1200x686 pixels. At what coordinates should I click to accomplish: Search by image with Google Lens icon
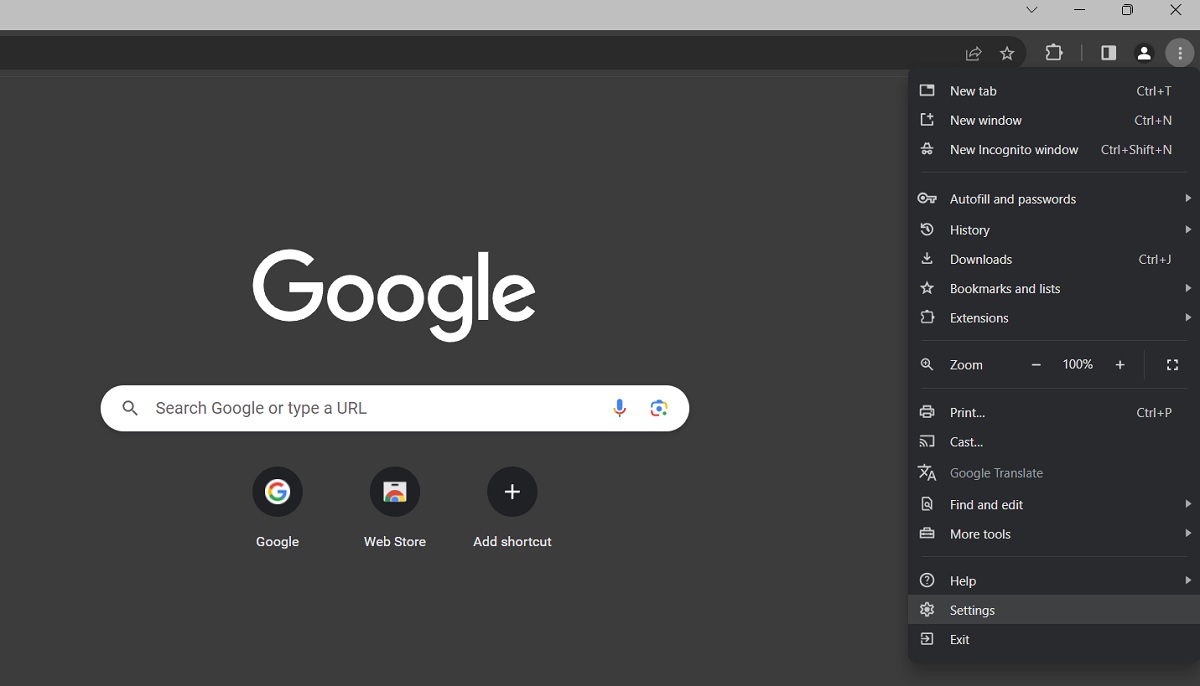pos(658,408)
